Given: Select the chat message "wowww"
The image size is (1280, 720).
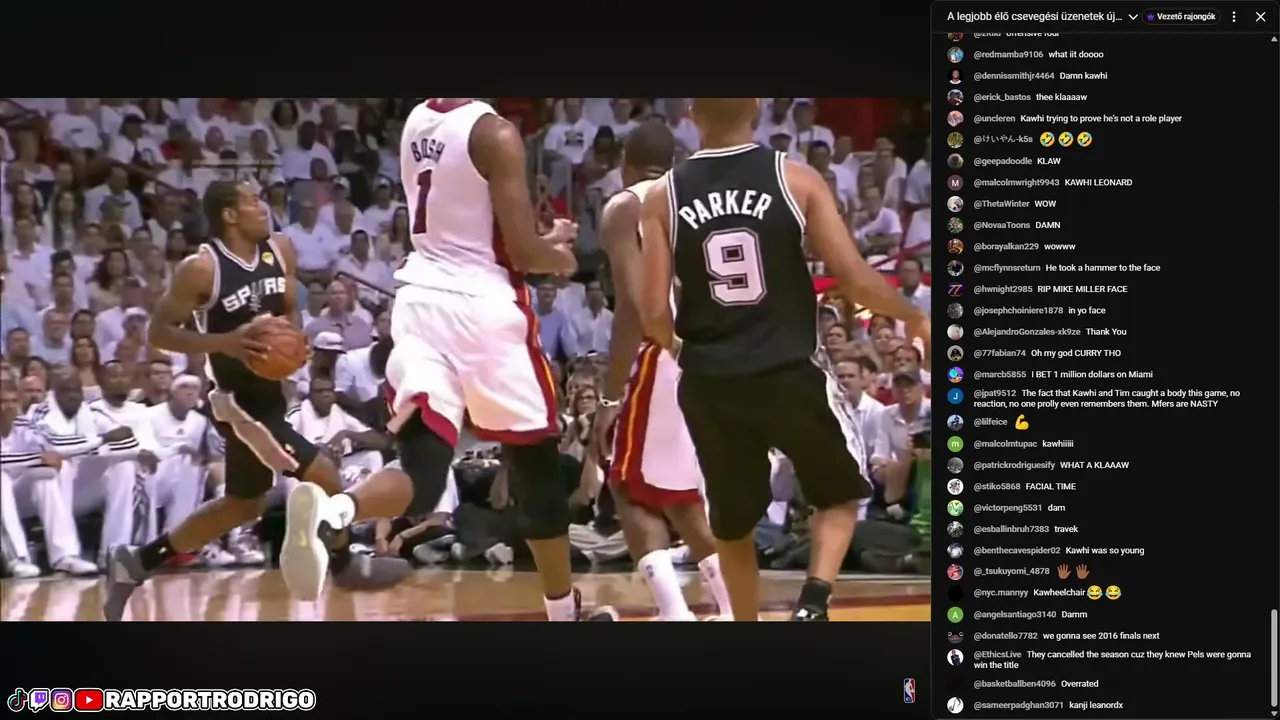Looking at the screenshot, I should (x=1060, y=246).
